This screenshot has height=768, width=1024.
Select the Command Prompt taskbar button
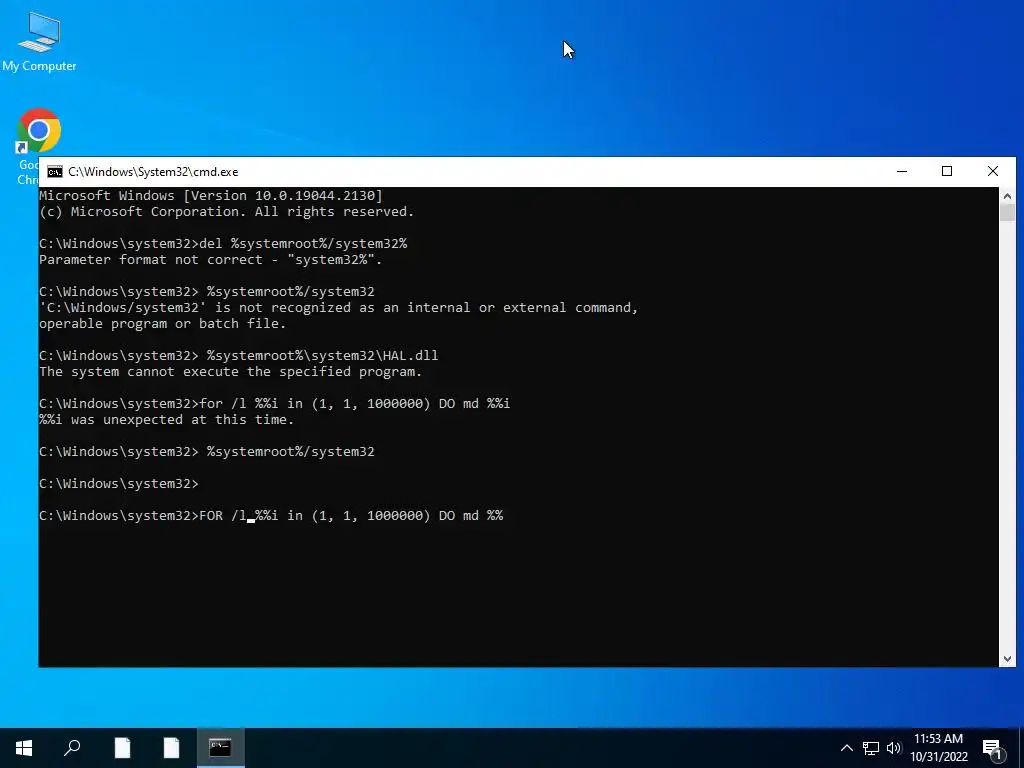[x=220, y=748]
